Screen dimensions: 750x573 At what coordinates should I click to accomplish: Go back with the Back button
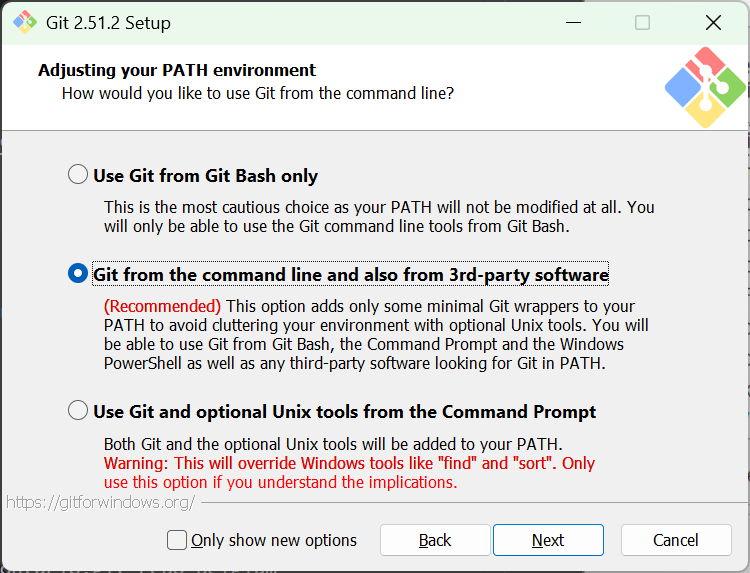(435, 540)
